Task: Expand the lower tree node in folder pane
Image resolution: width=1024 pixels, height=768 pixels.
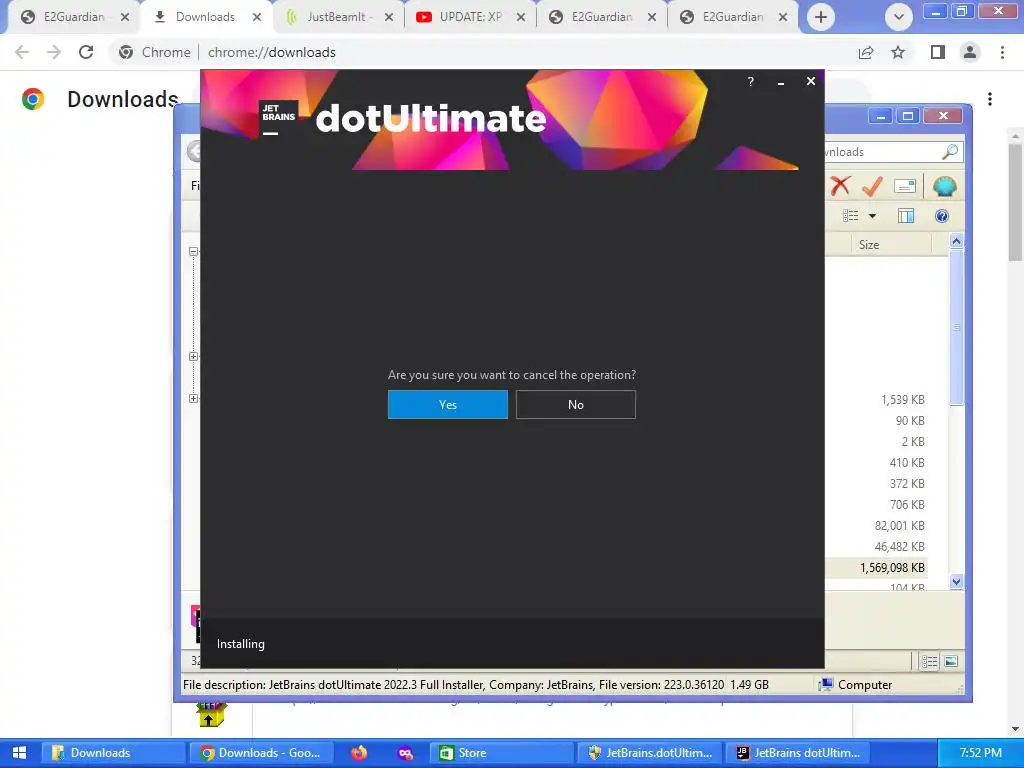Action: [x=193, y=398]
